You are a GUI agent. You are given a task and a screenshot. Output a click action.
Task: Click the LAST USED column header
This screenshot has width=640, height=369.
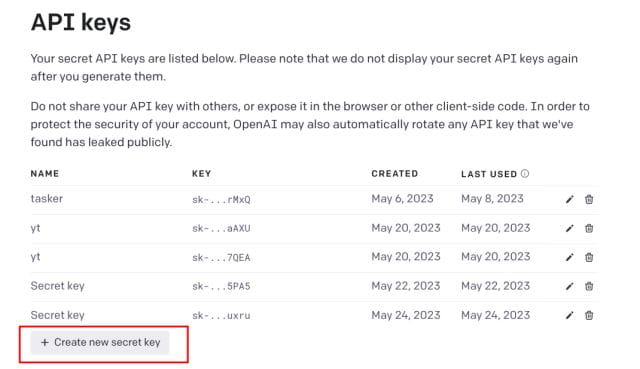[489, 174]
